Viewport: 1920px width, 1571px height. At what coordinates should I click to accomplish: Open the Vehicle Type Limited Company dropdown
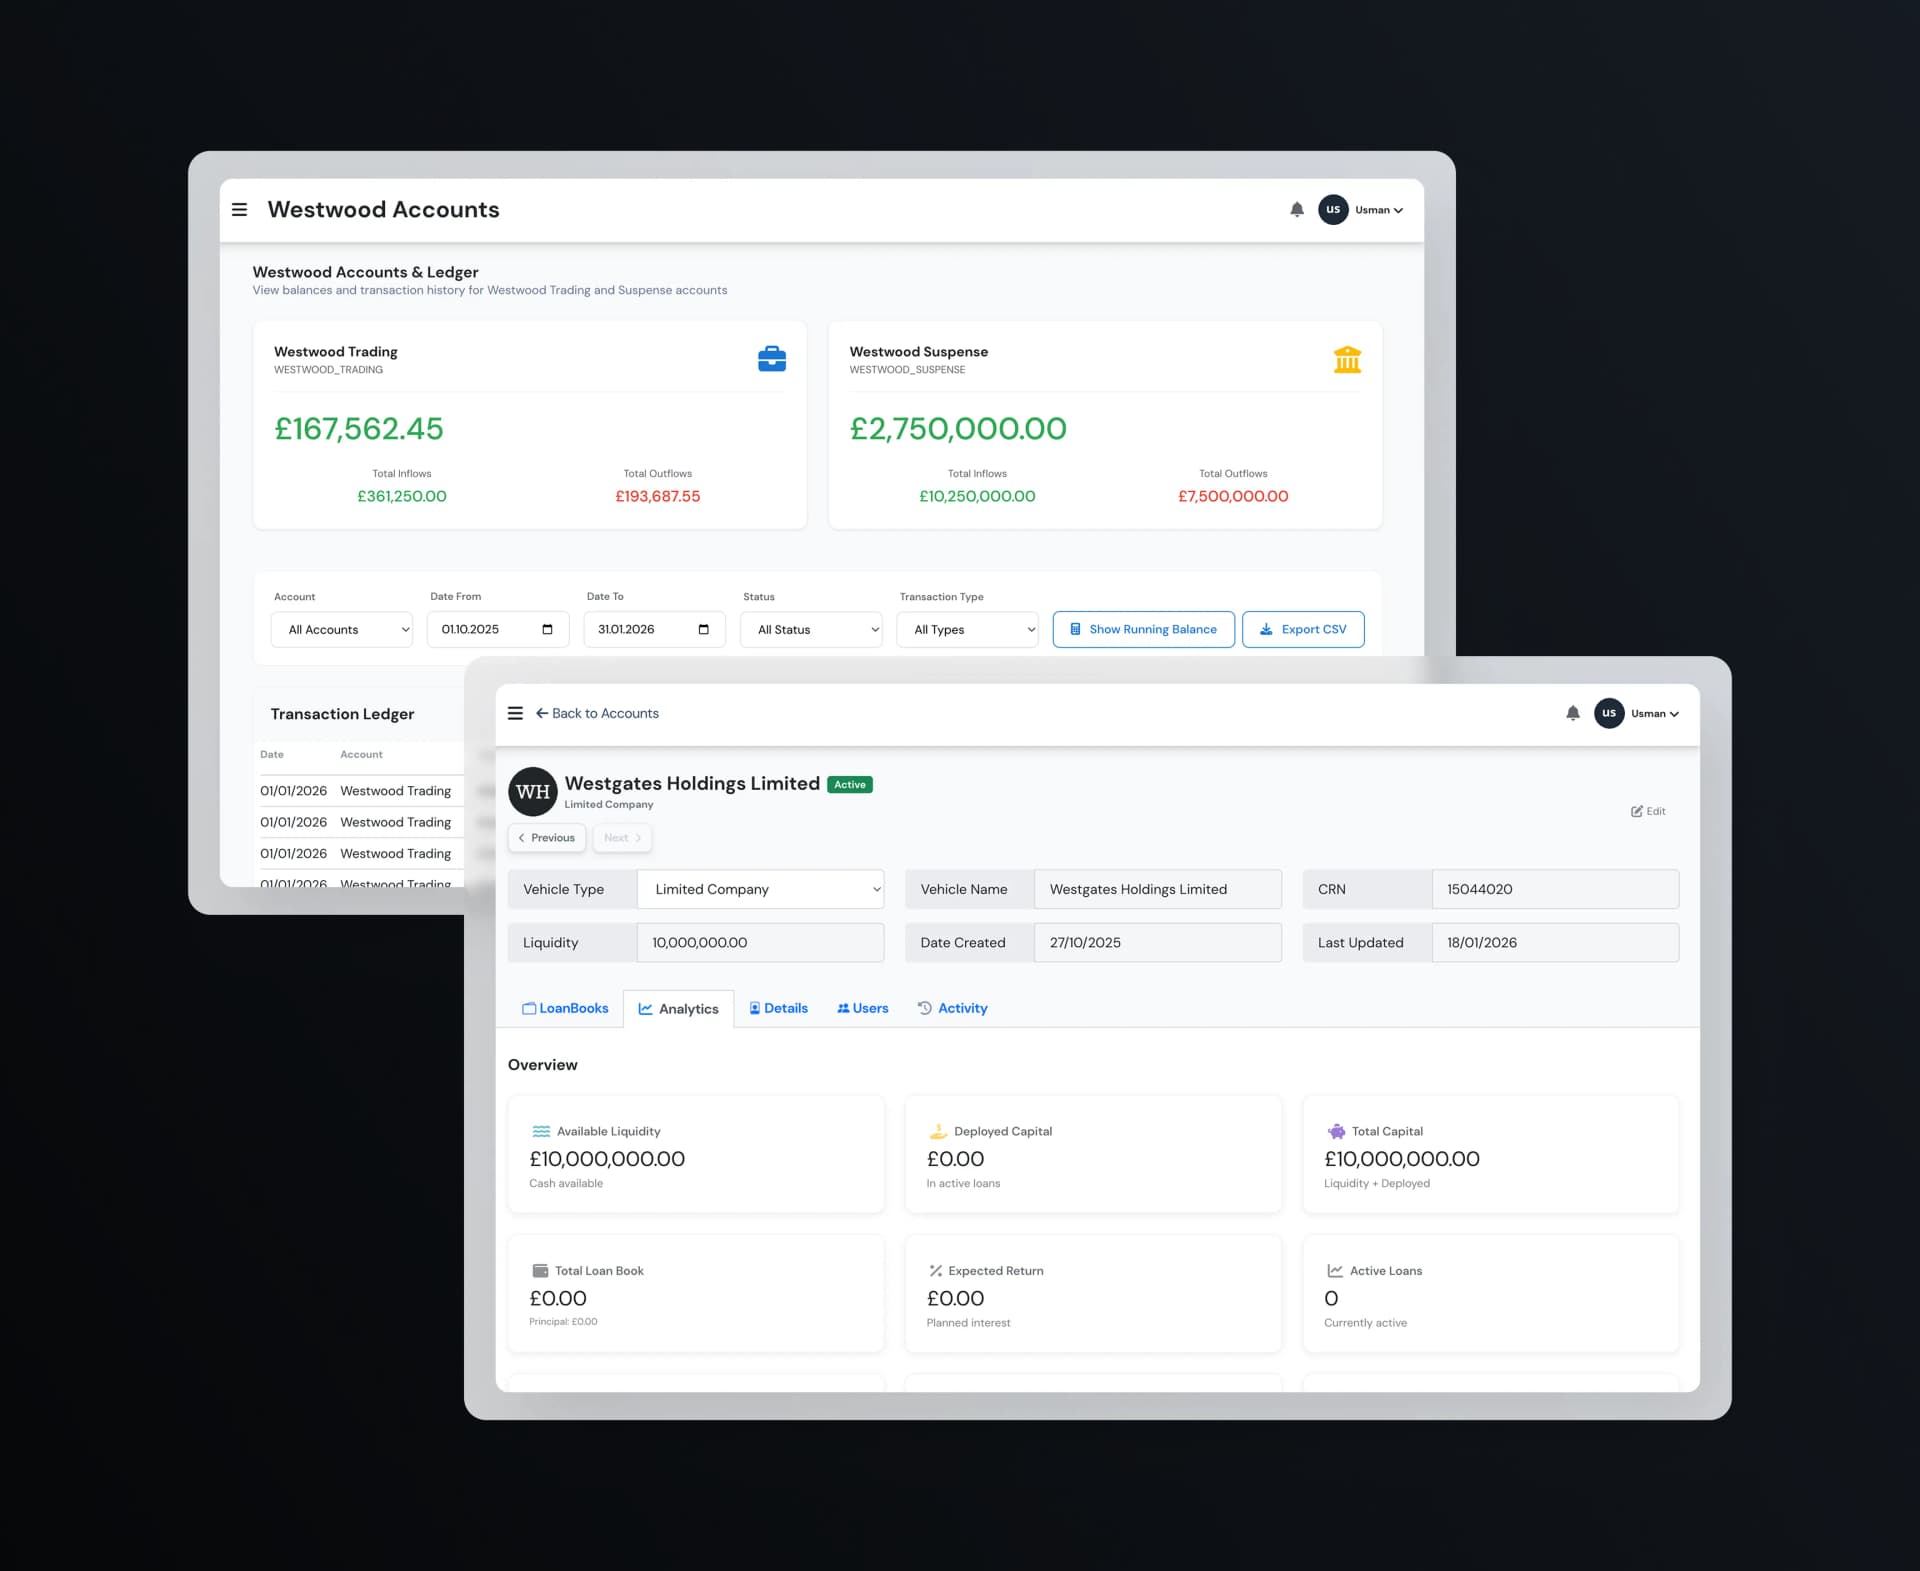coord(760,889)
